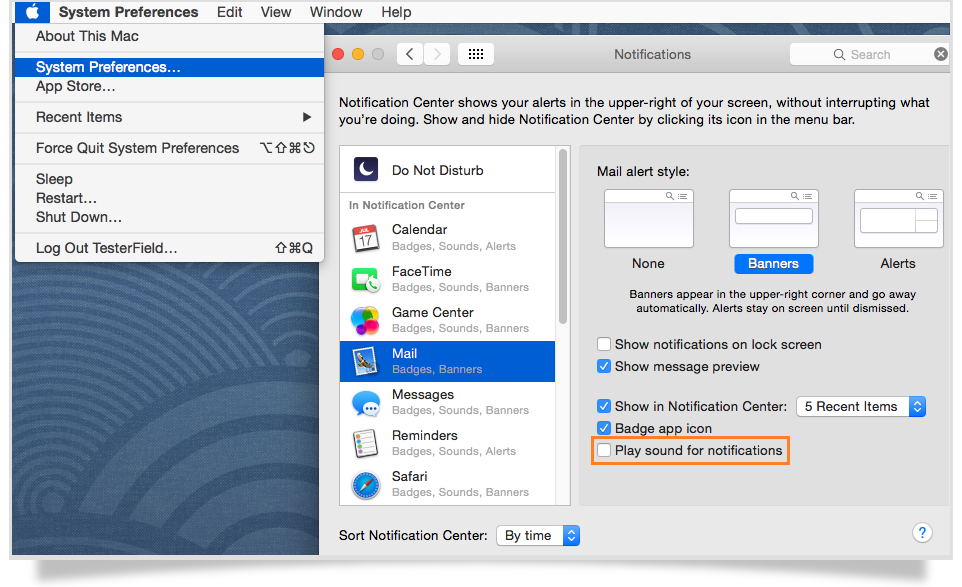
Task: Select the None alert style thumbnail
Action: (648, 218)
